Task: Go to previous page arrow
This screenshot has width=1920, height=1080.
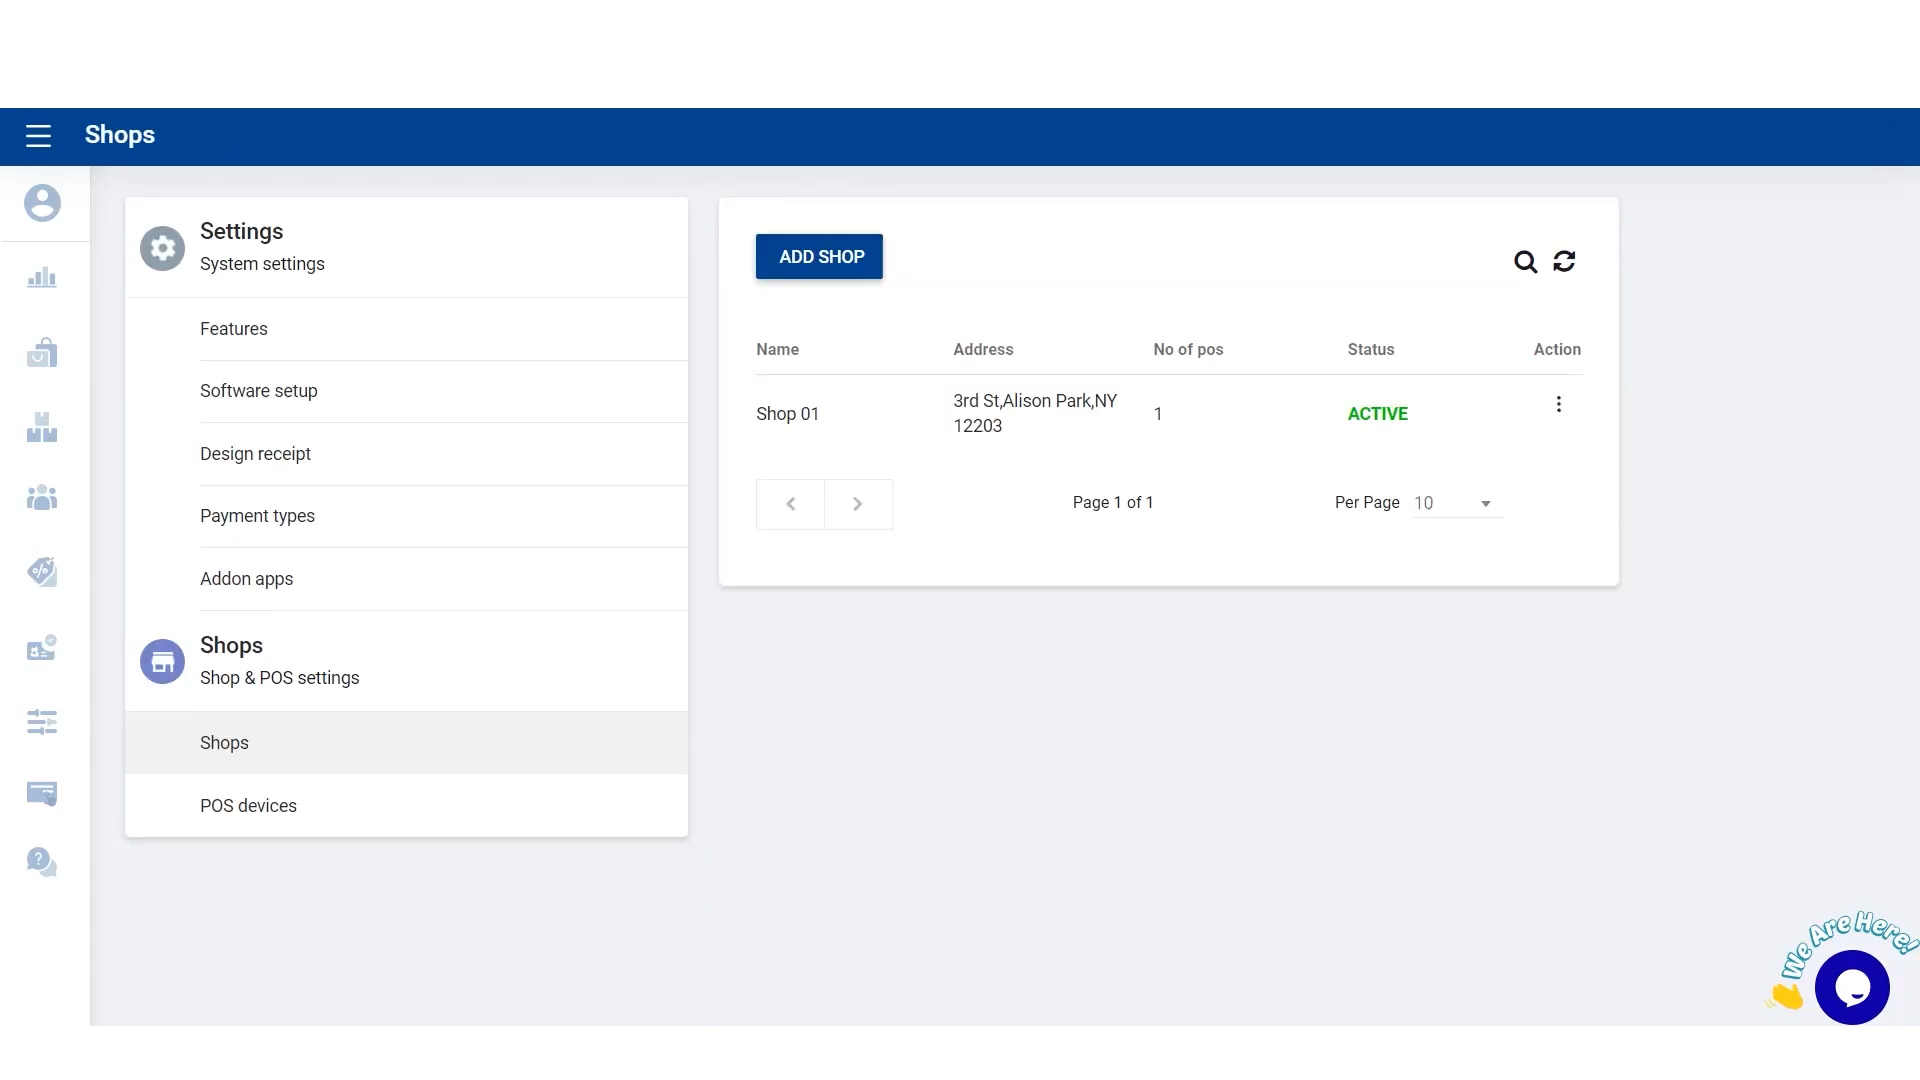Action: (791, 504)
